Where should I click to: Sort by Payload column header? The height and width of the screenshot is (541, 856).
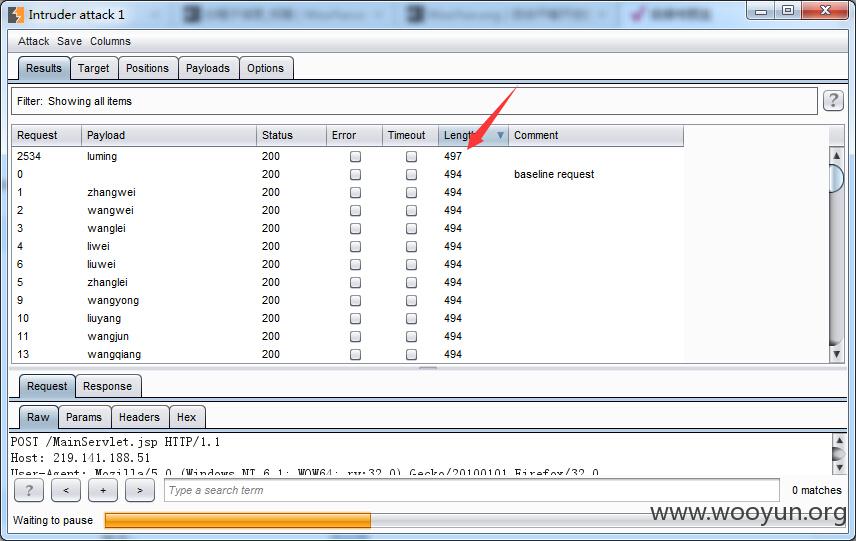point(169,135)
